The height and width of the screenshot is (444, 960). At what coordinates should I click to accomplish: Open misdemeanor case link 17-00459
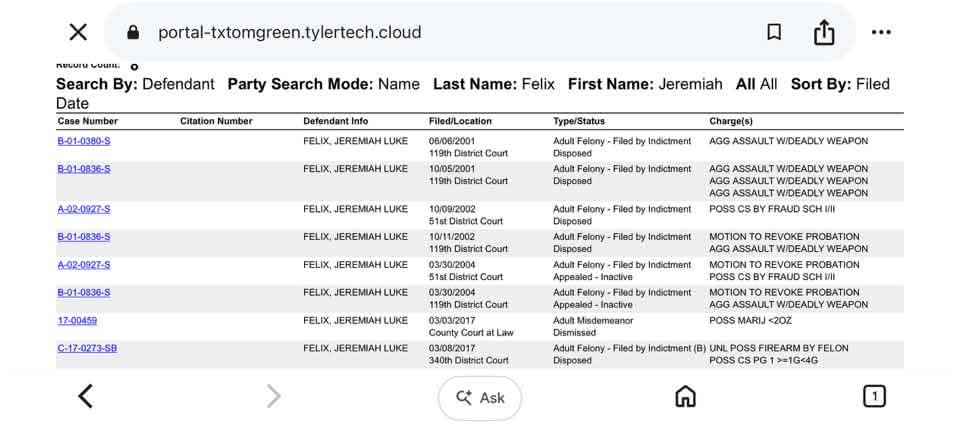[77, 321]
